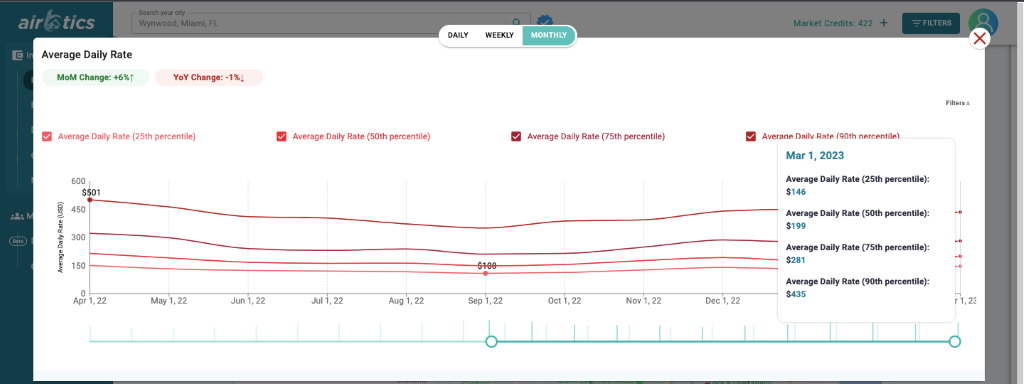The width and height of the screenshot is (1024, 384).
Task: Click the $435 value in tooltip
Action: pyautogui.click(x=796, y=294)
